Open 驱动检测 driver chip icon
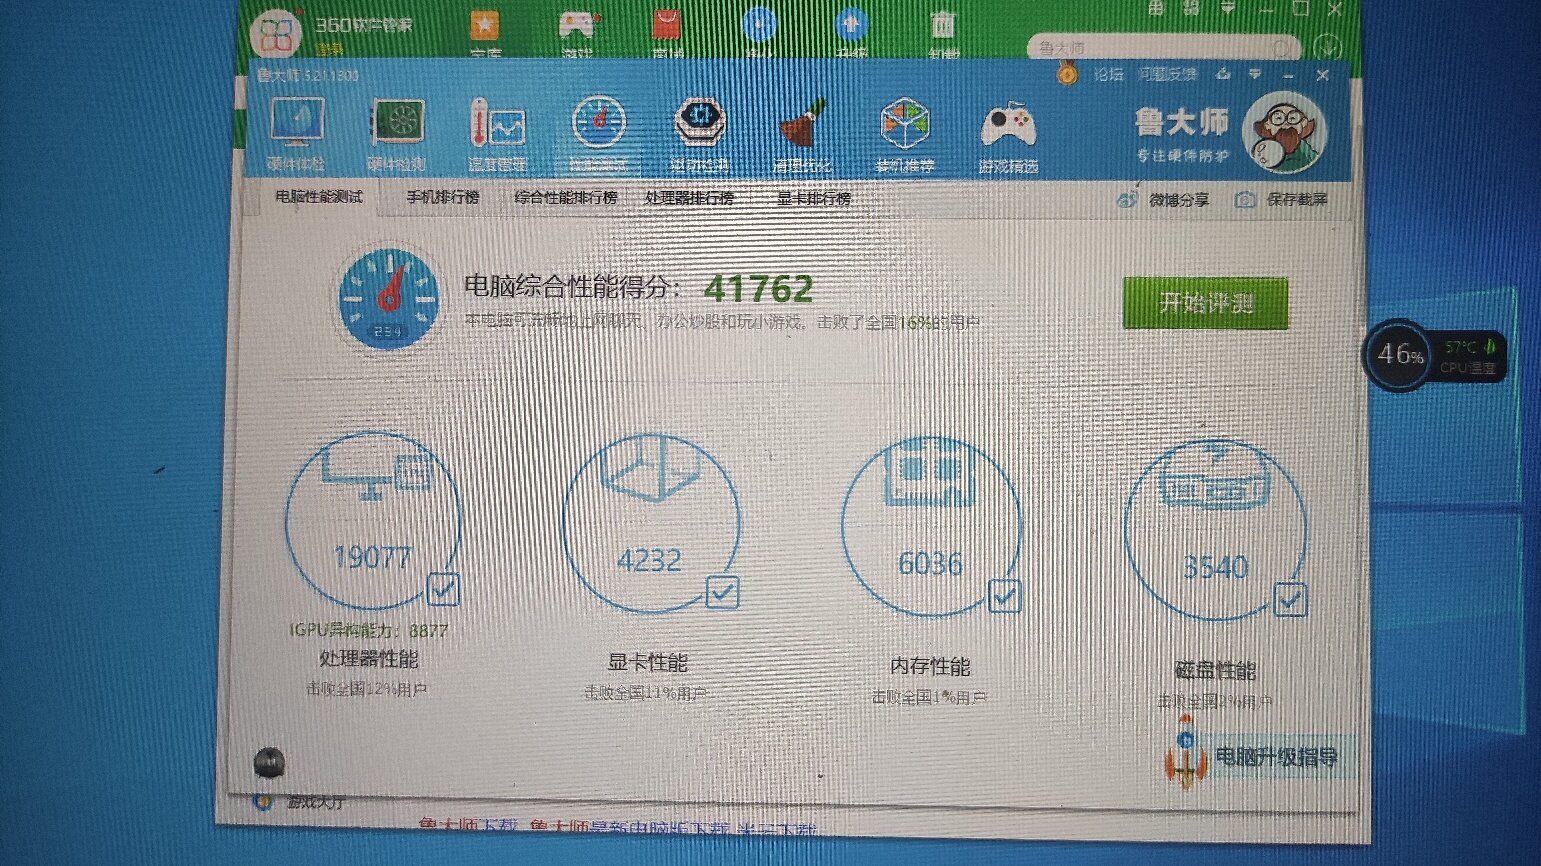1541x866 pixels. (x=699, y=134)
